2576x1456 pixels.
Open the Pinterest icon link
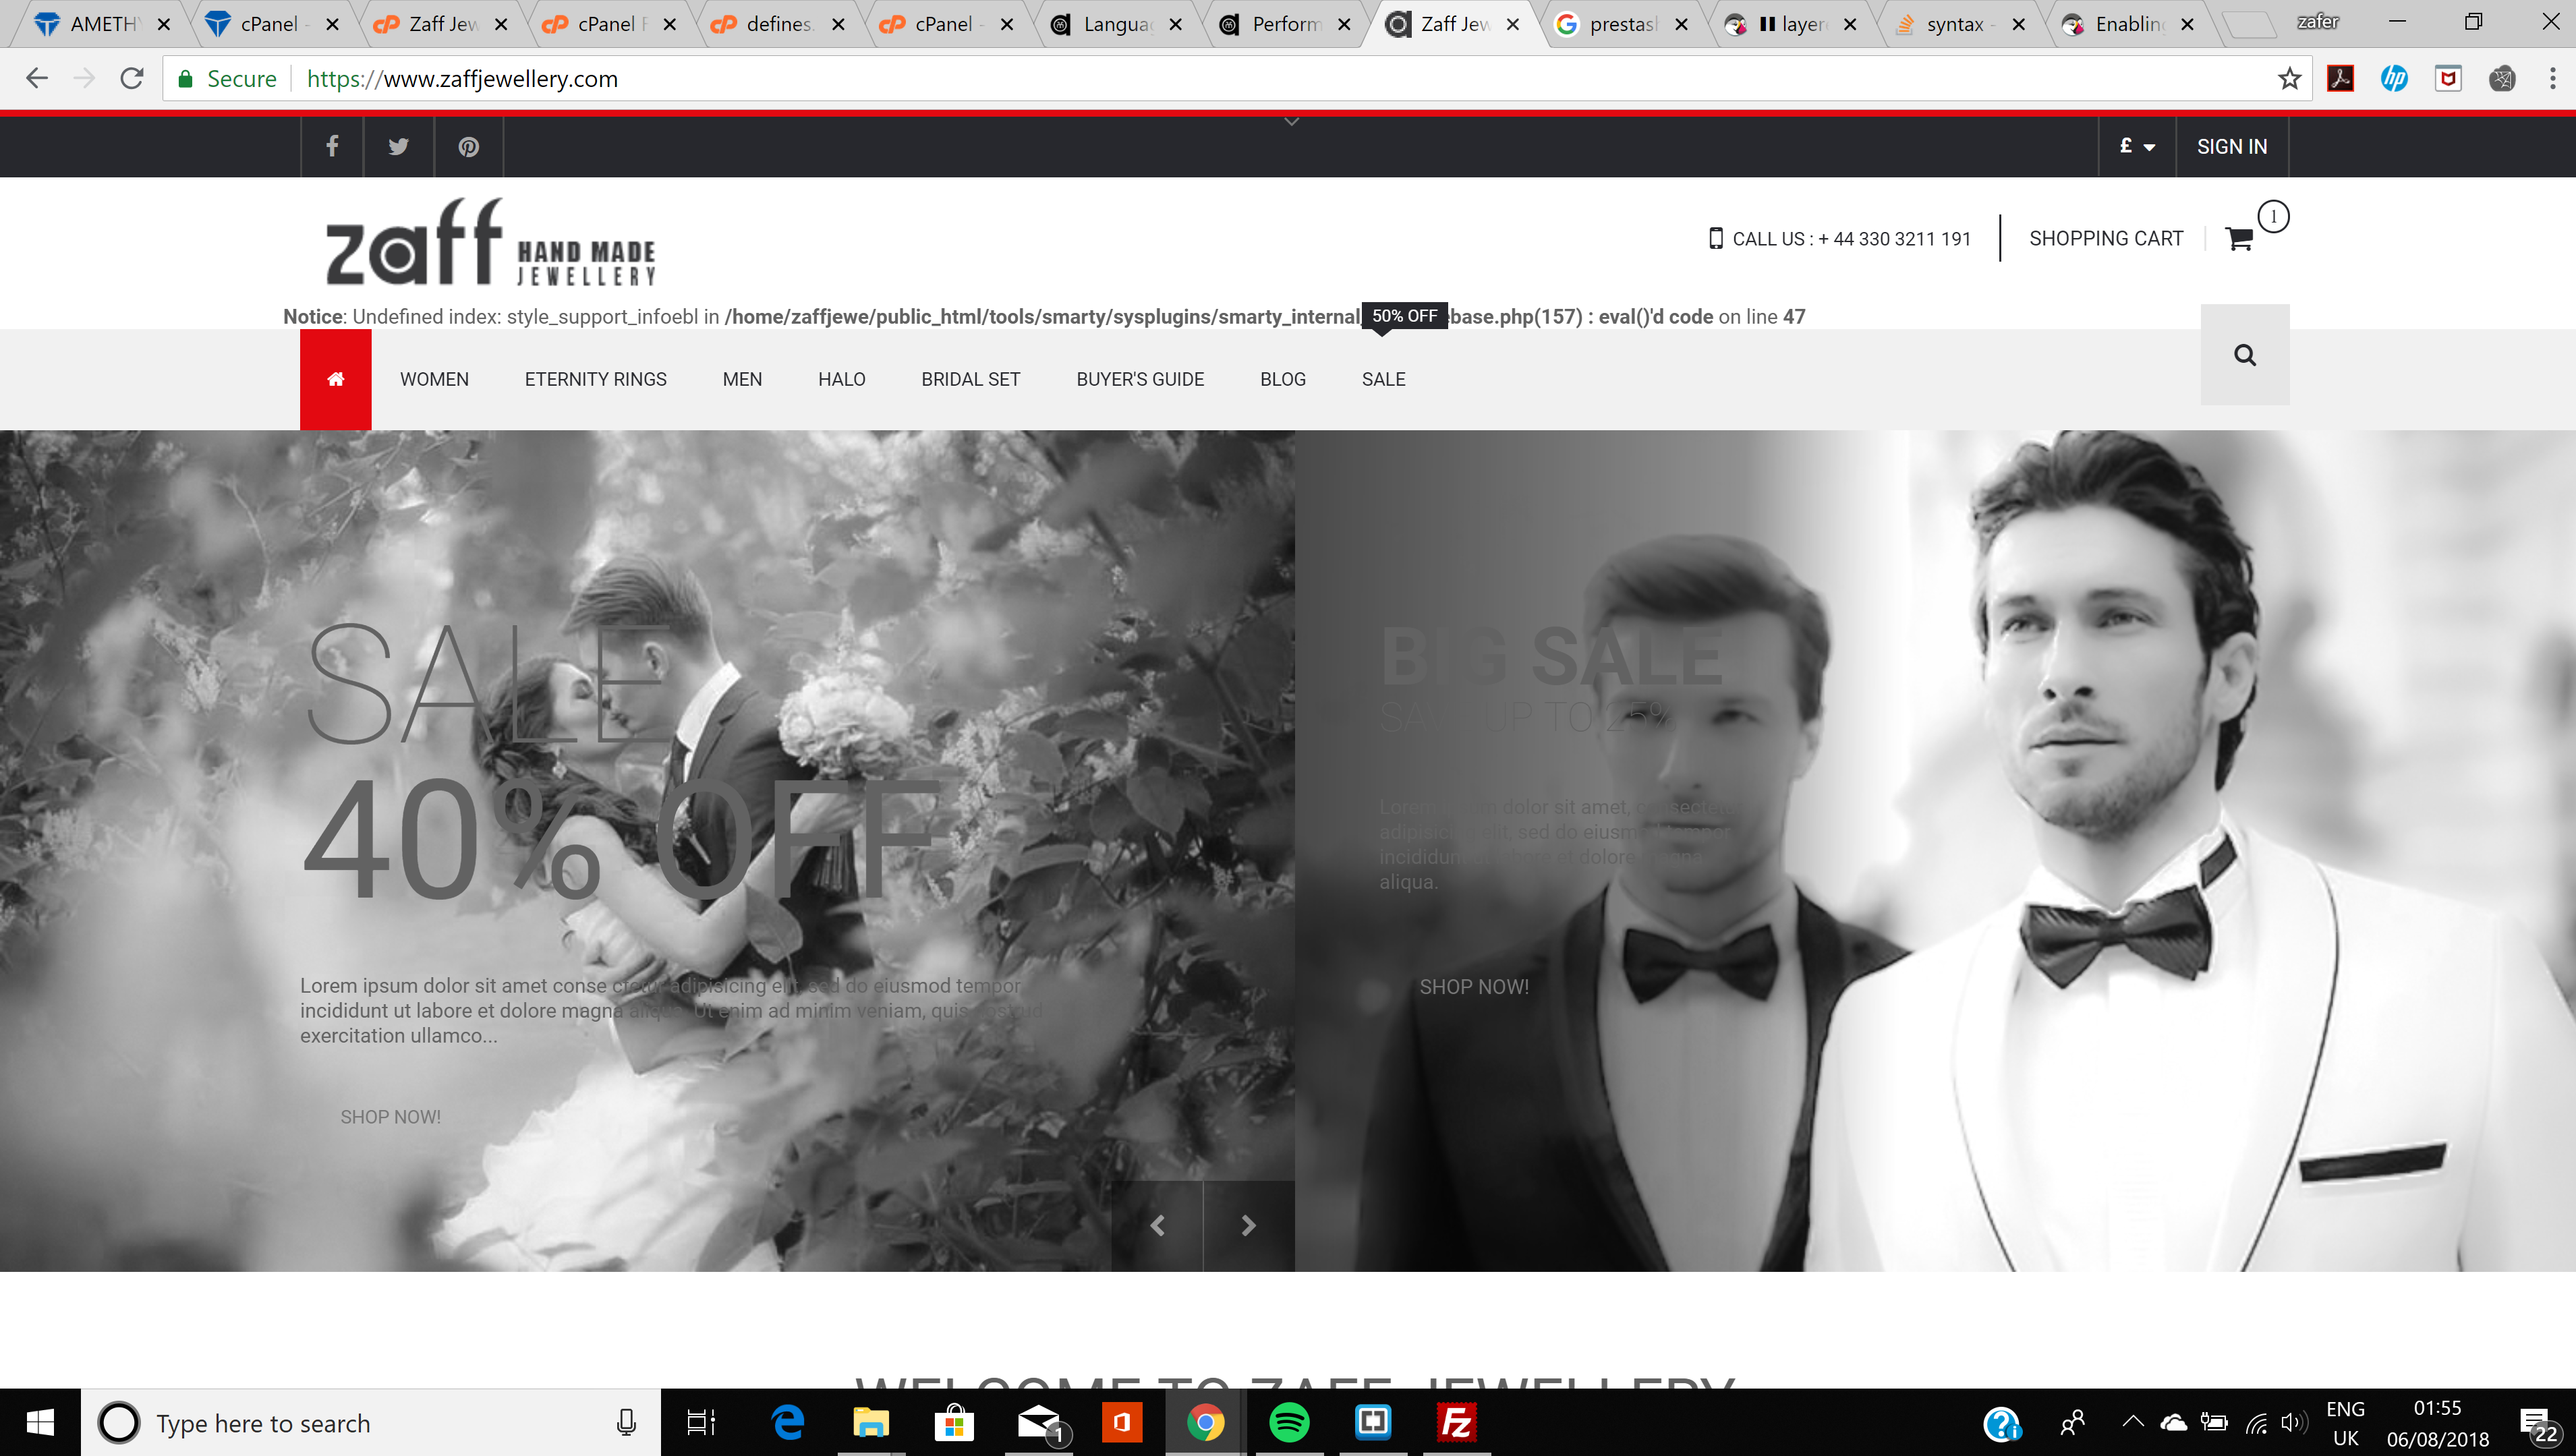(x=468, y=147)
